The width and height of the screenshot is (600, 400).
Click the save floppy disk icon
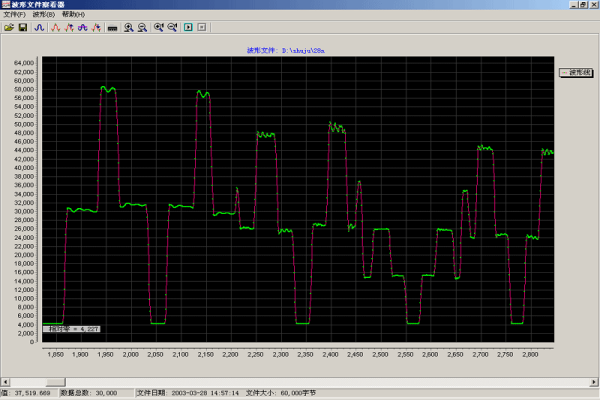[x=22, y=27]
